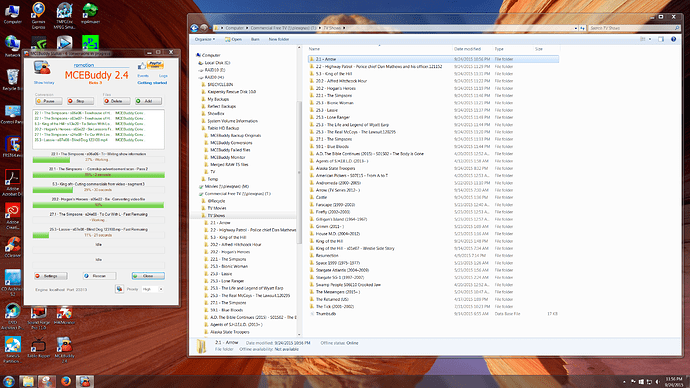690x388 pixels.
Task: Open mp4muxer desktop shortcut
Action: (x=90, y=13)
